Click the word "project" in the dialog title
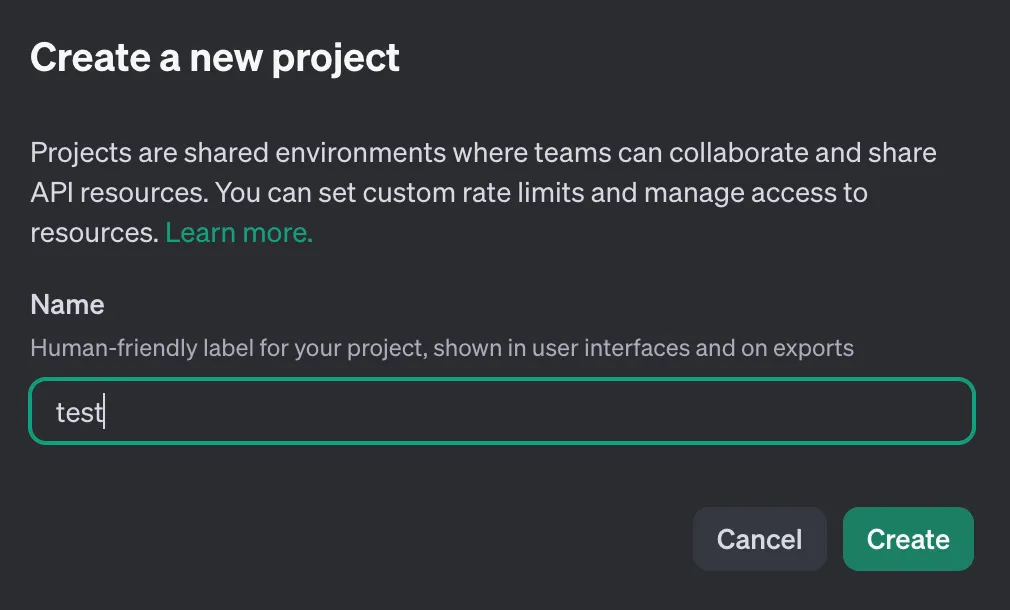 (x=335, y=58)
